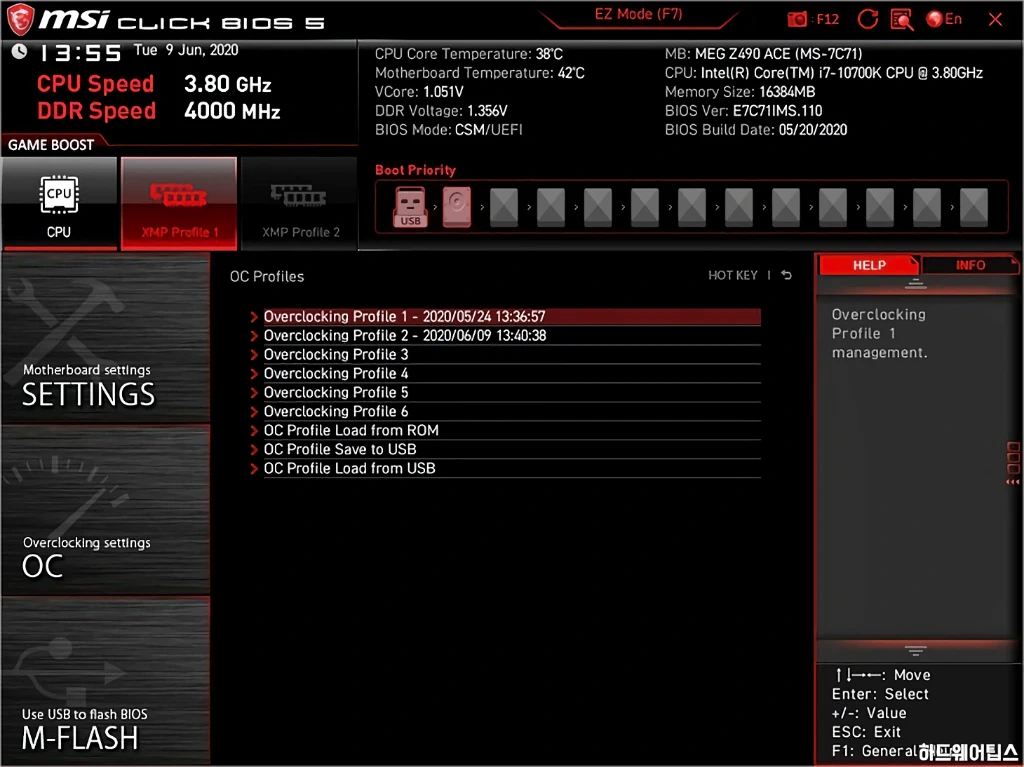Click the Boot Priority label
Image resolution: width=1024 pixels, height=767 pixels.
[x=415, y=170]
